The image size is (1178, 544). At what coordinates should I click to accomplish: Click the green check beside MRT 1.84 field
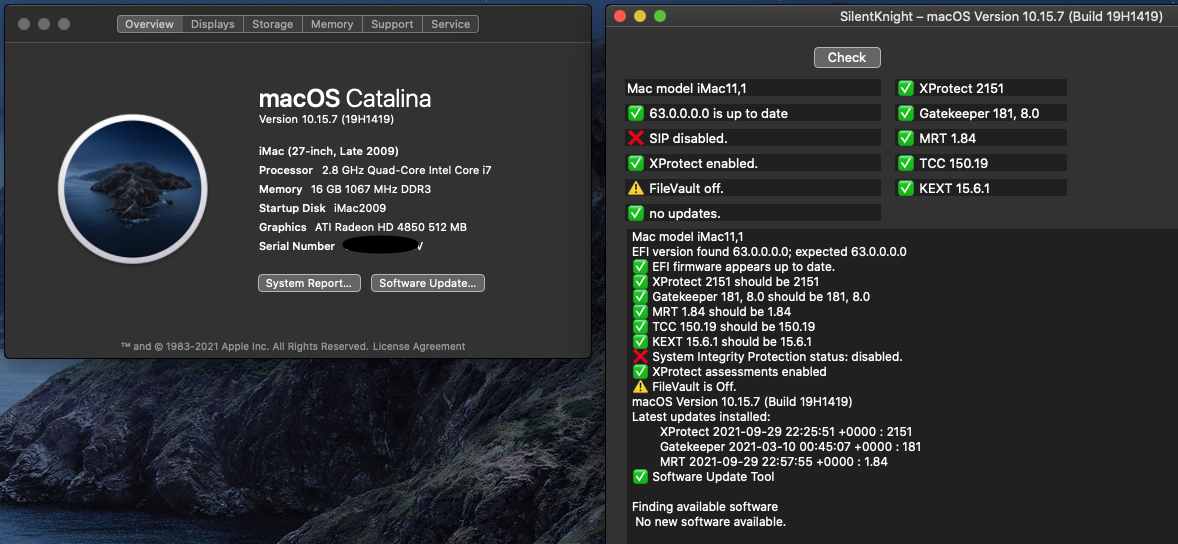905,138
